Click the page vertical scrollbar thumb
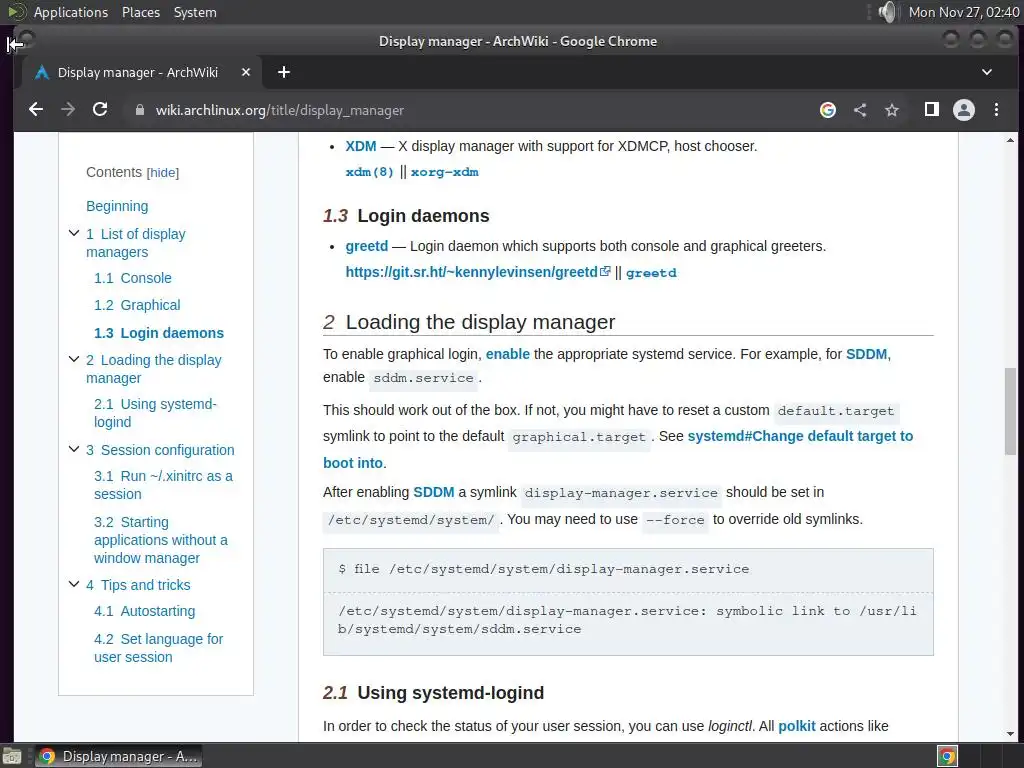1024x768 pixels. pos(1010,411)
